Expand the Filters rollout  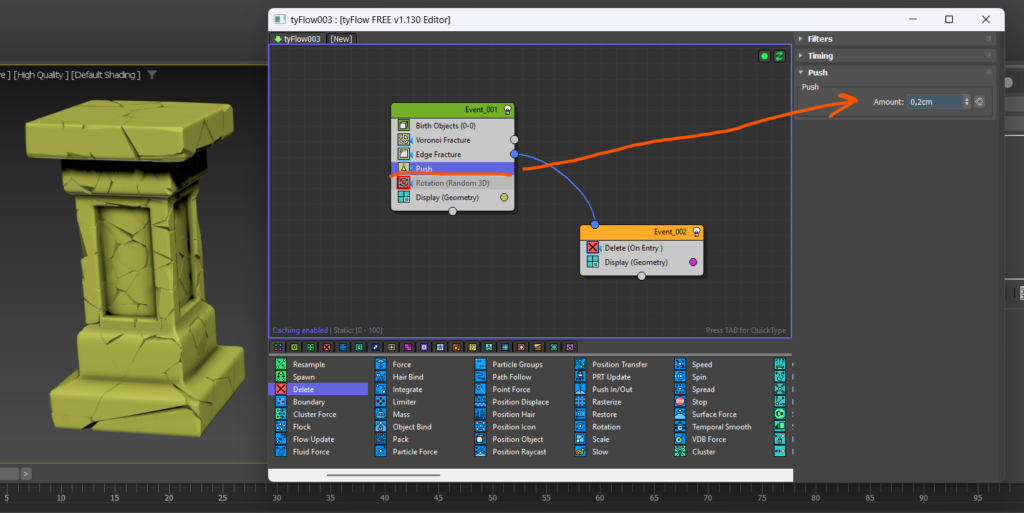tap(819, 39)
